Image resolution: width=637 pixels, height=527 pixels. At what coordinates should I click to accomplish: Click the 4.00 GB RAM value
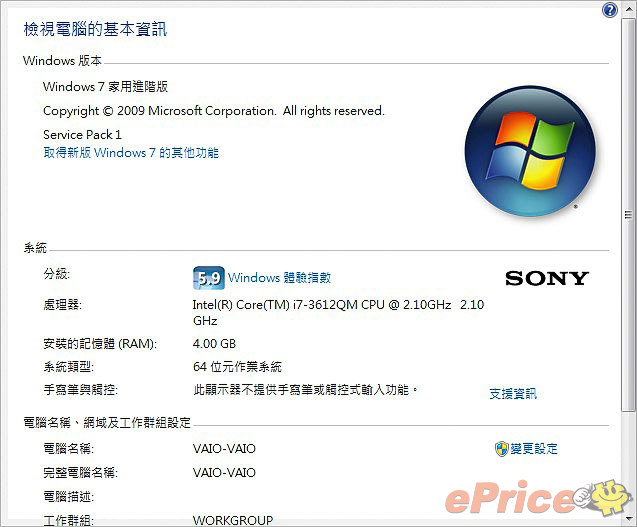(214, 344)
